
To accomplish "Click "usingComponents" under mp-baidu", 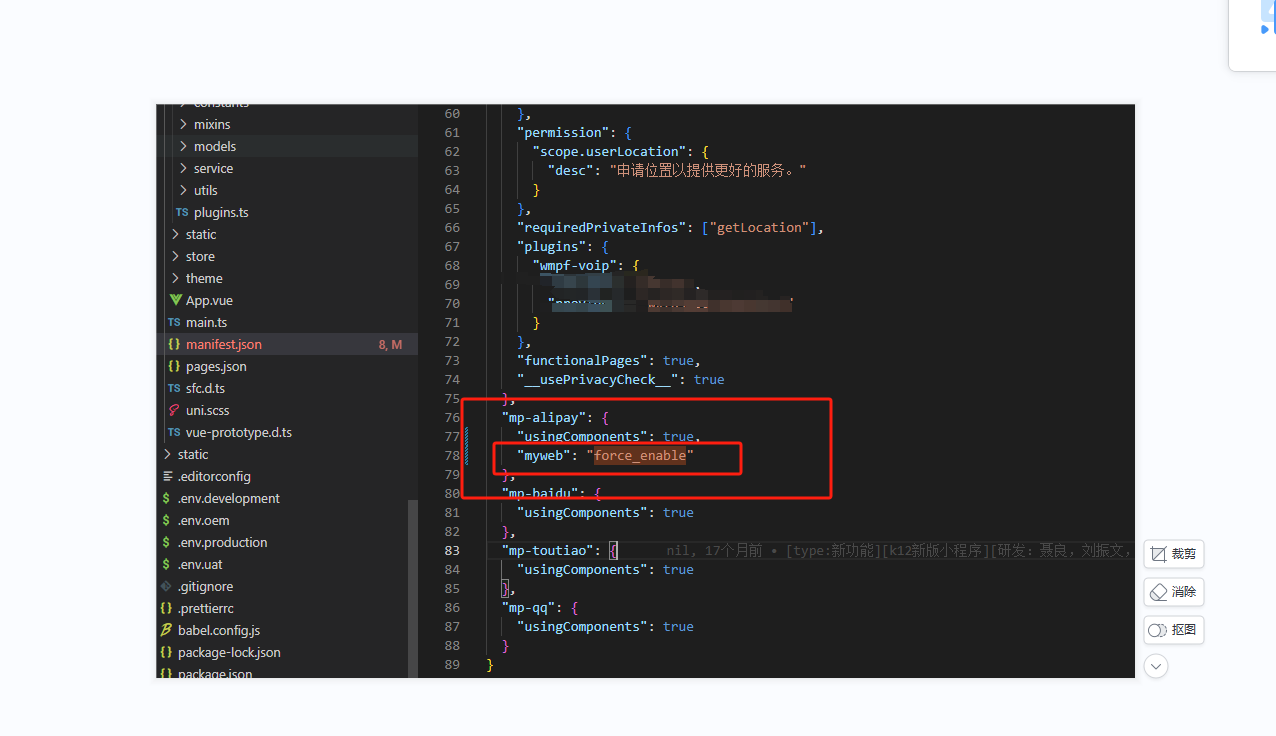I will point(584,512).
